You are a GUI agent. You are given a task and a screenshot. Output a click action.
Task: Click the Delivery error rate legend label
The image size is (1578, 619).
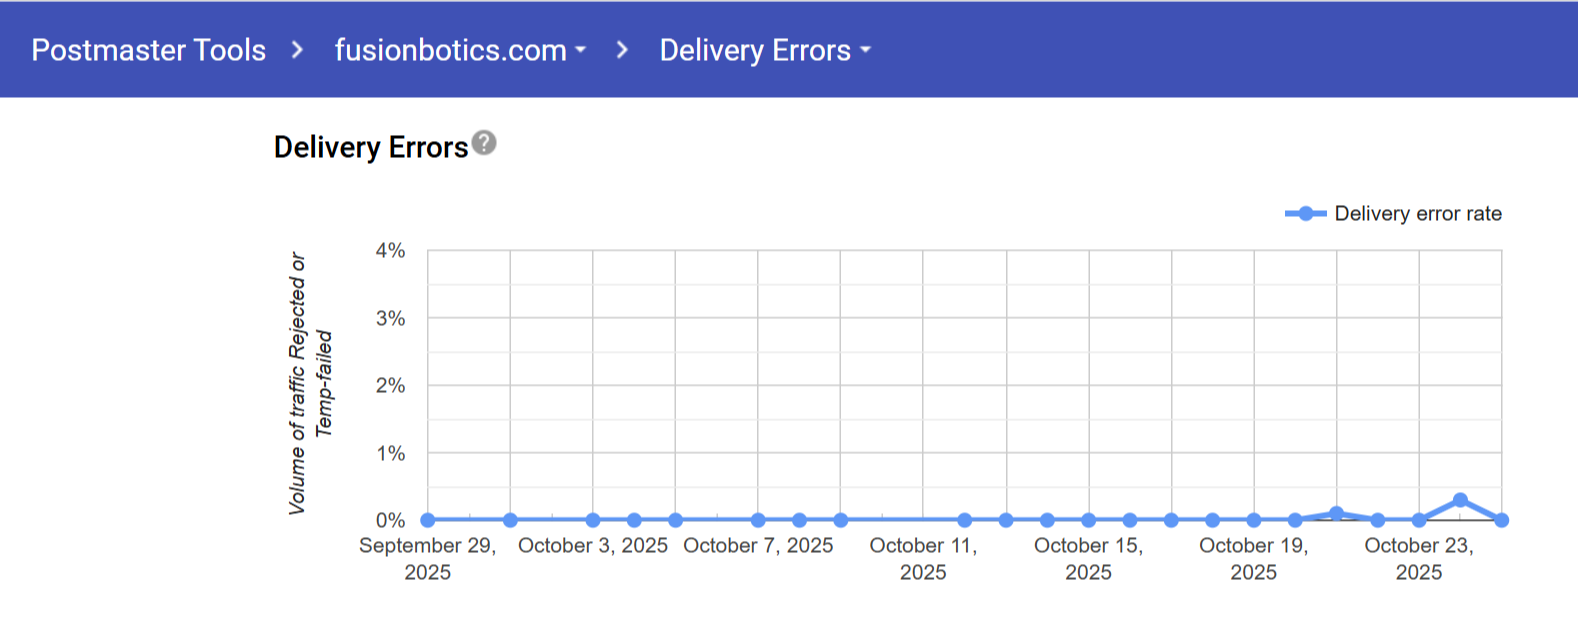(x=1418, y=214)
